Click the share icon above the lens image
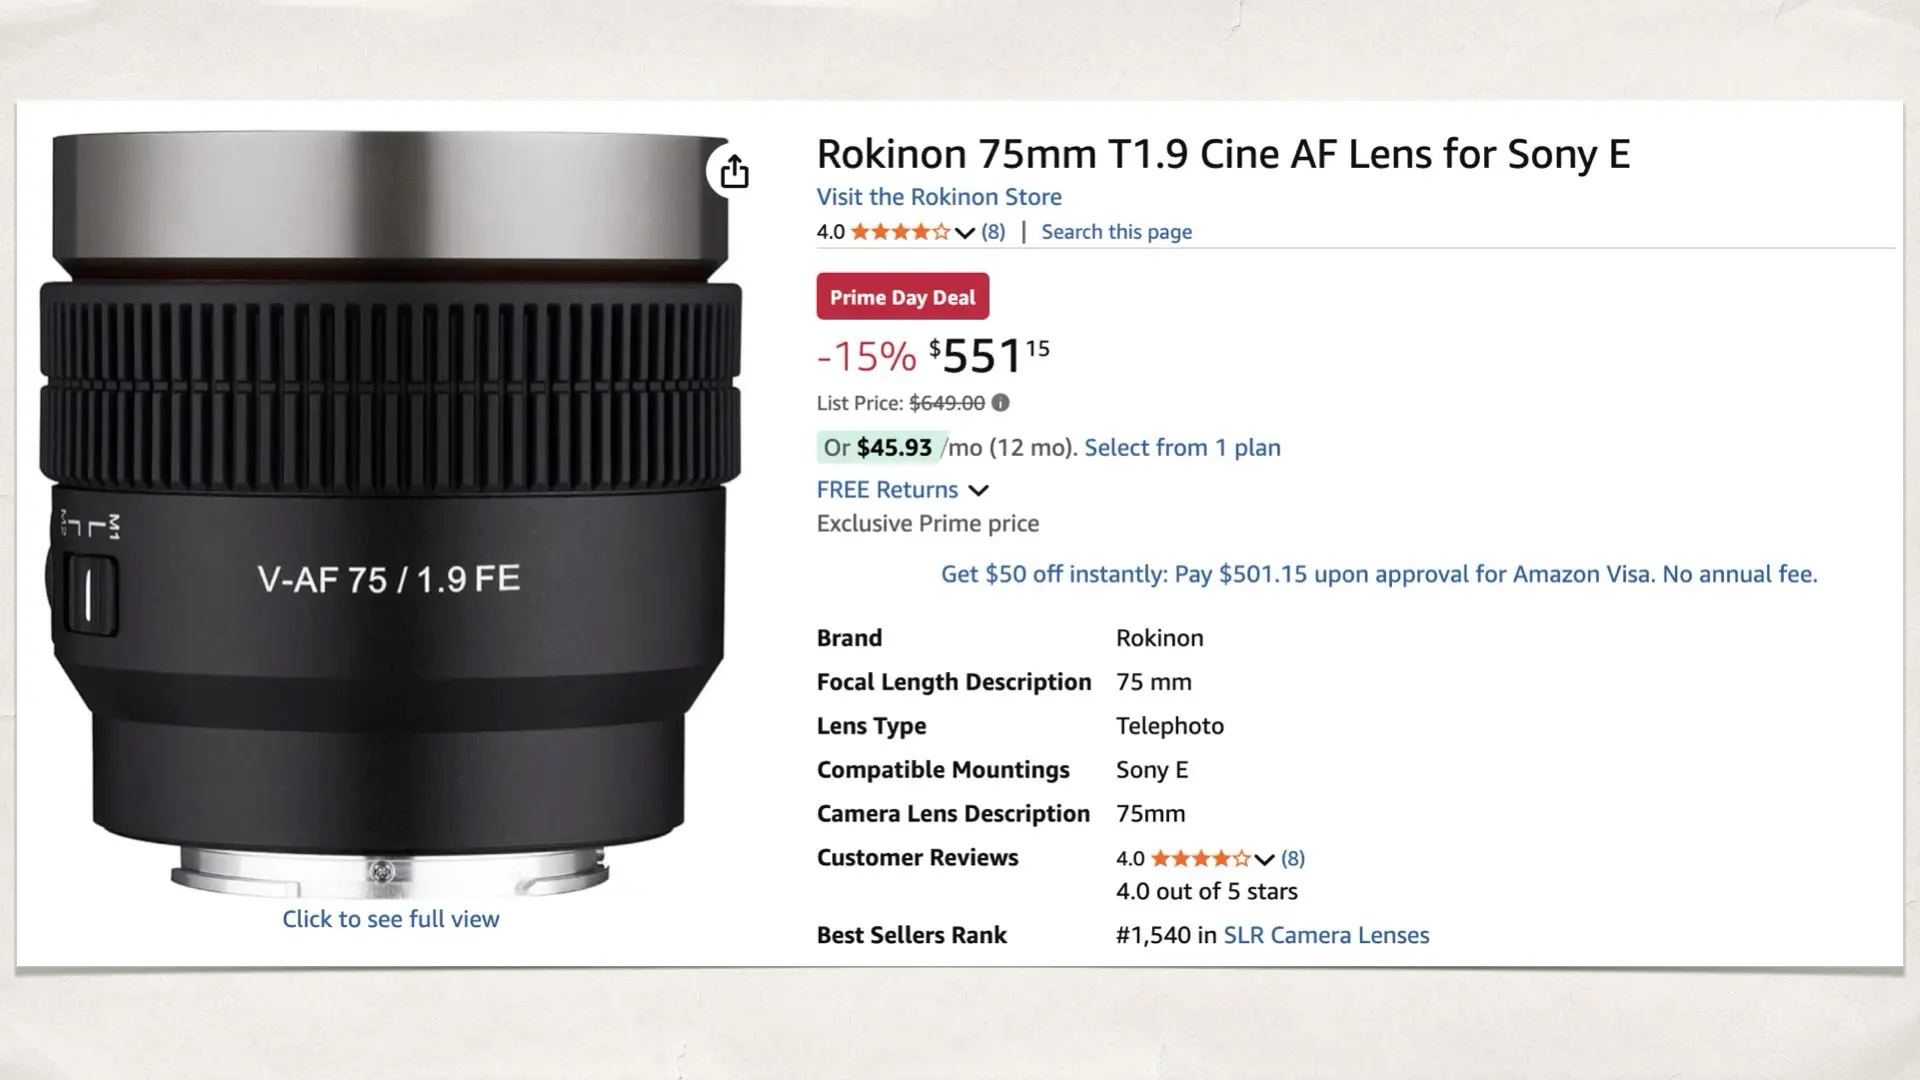Viewport: 1920px width, 1080px height. [x=735, y=172]
